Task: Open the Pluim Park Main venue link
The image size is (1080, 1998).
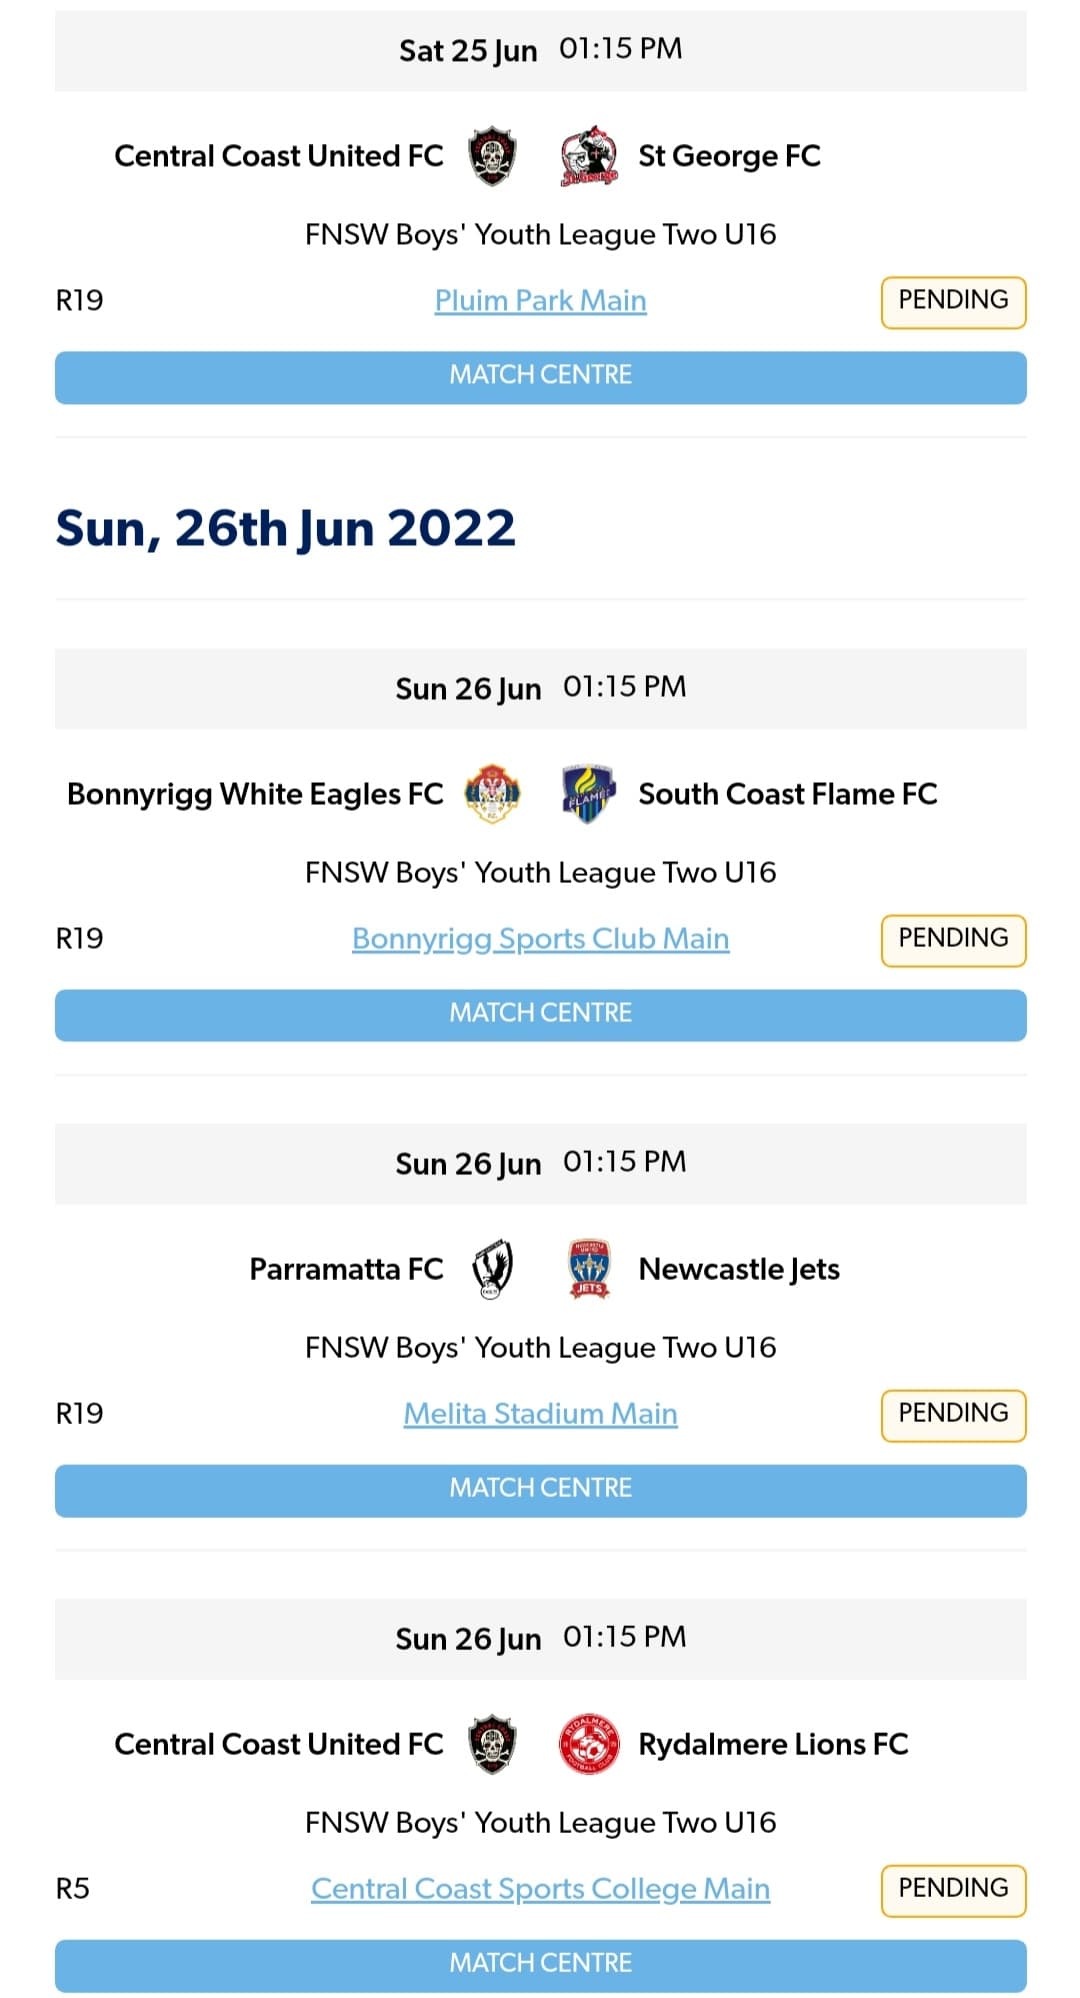Action: click(539, 300)
